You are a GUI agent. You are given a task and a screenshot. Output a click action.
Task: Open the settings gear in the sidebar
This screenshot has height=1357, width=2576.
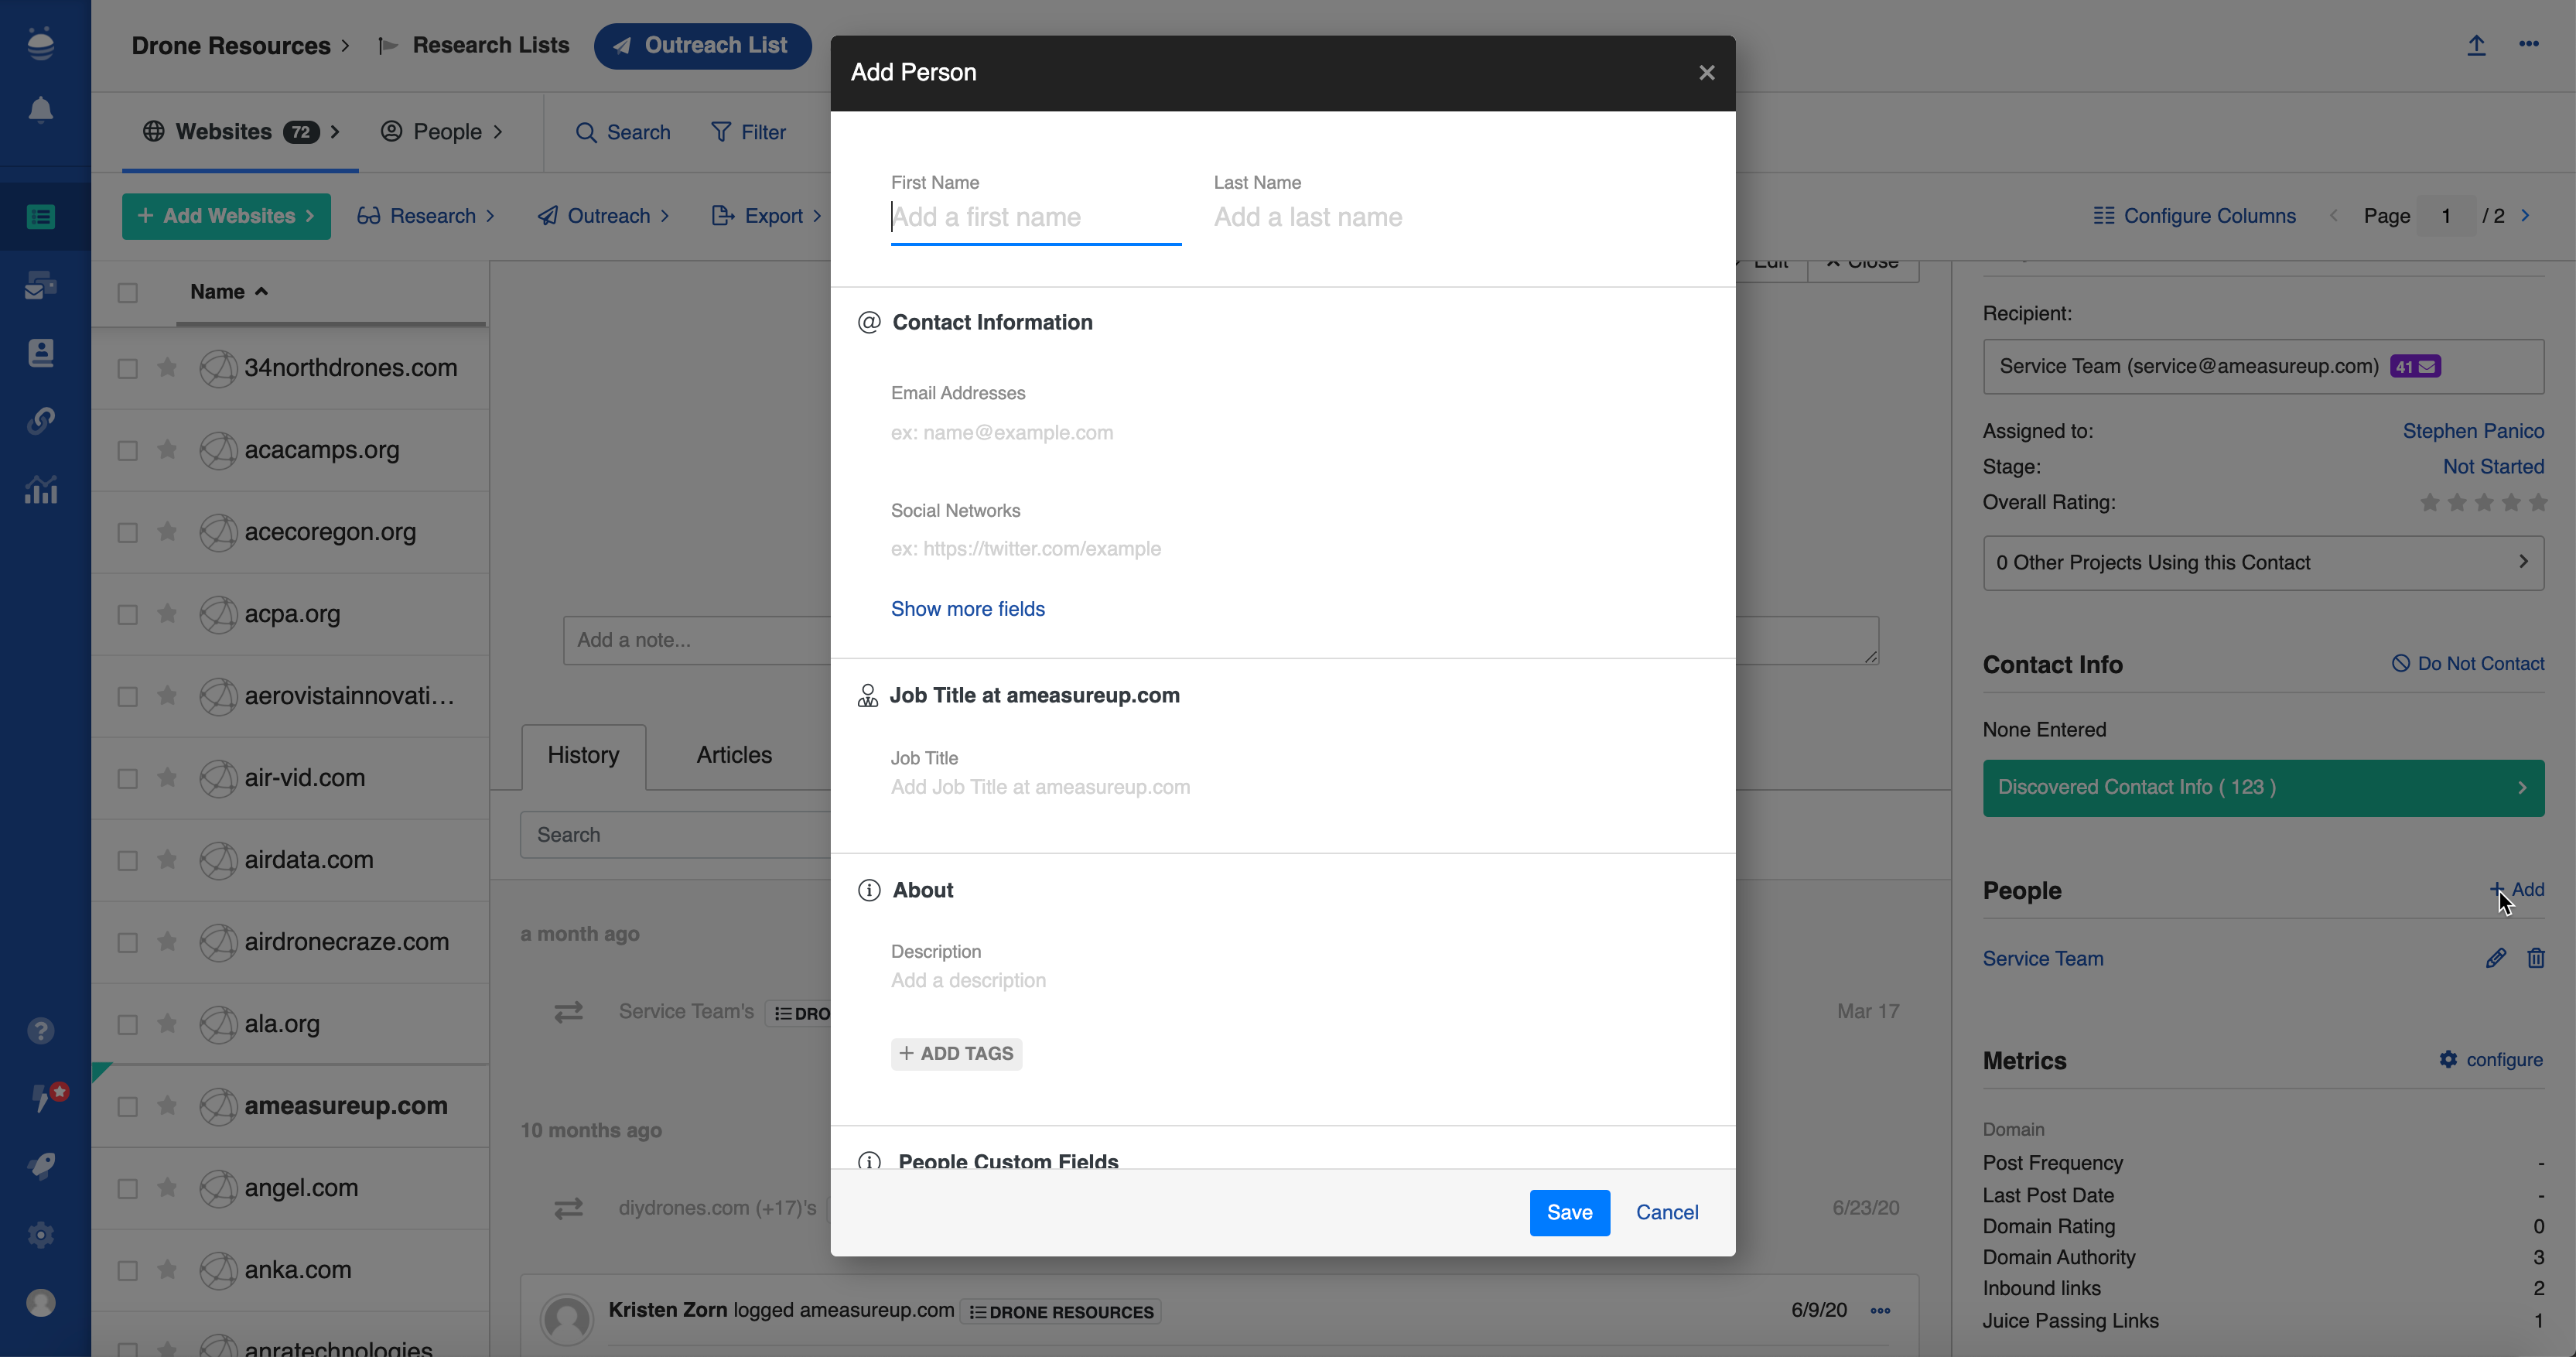[41, 1235]
